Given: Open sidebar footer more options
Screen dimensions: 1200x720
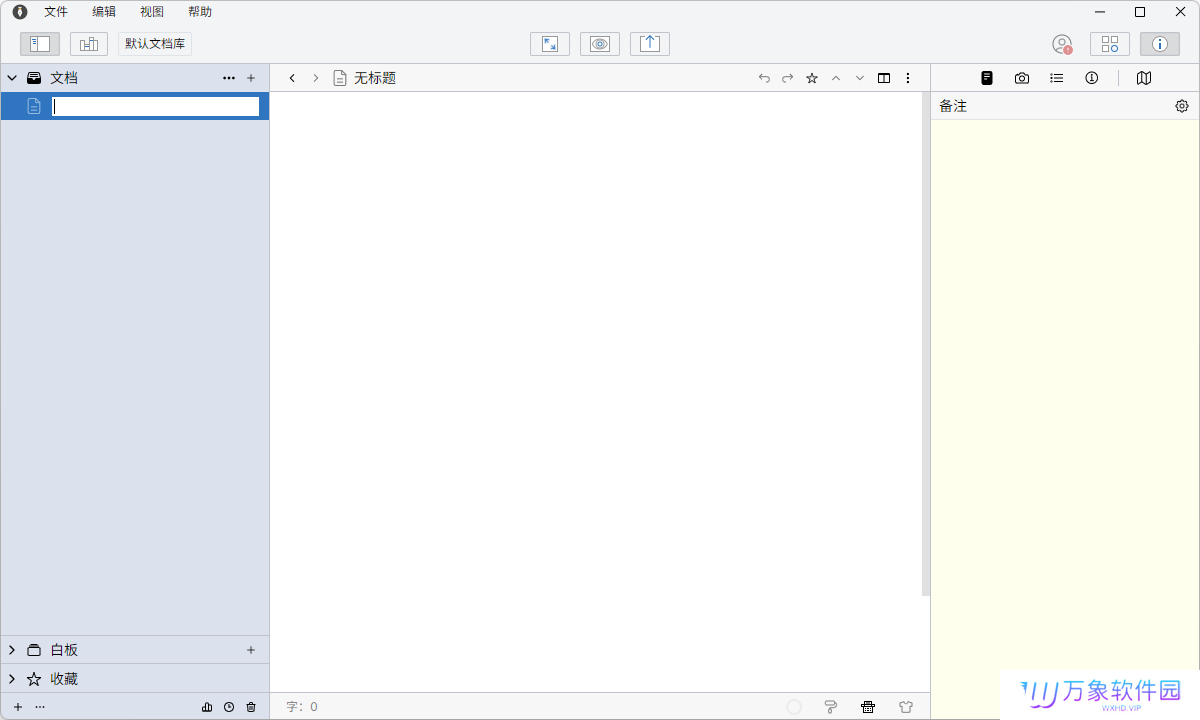Looking at the screenshot, I should pyautogui.click(x=40, y=707).
